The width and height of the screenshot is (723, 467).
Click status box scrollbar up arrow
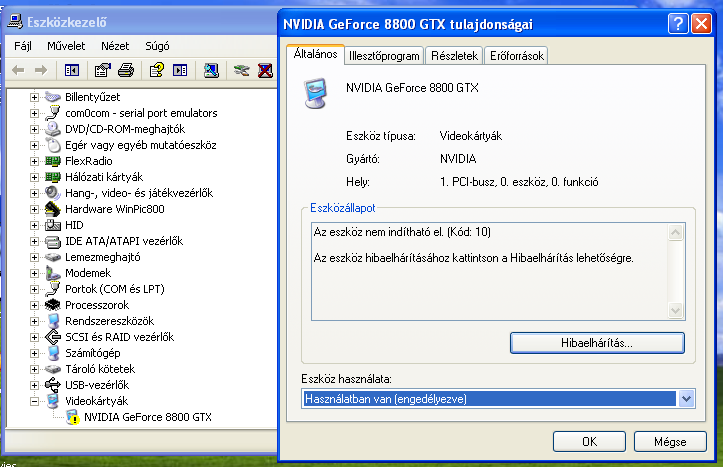click(x=676, y=232)
